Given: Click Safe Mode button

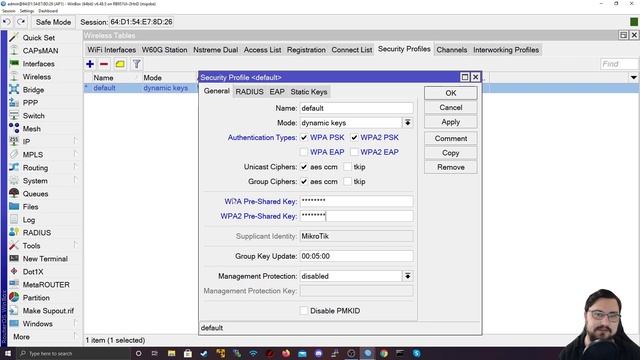Looking at the screenshot, I should point(53,22).
